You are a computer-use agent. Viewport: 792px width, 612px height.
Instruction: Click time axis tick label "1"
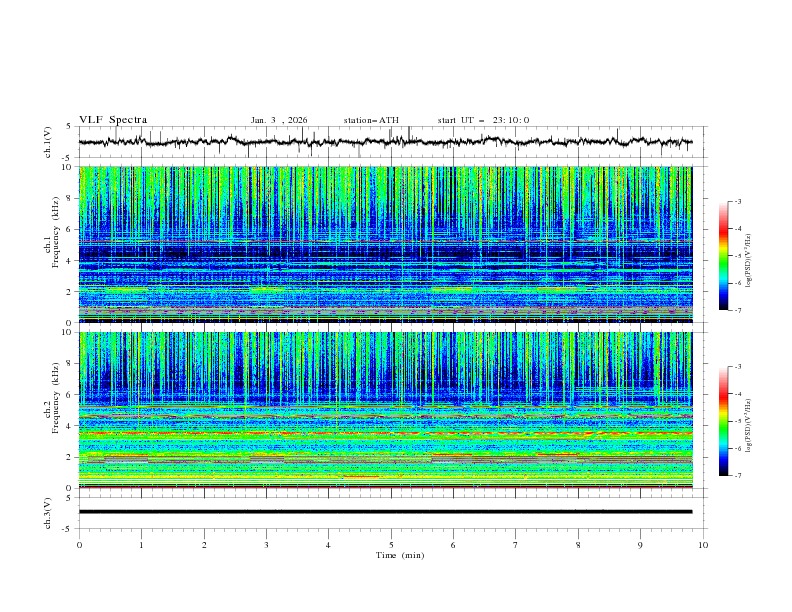(141, 545)
